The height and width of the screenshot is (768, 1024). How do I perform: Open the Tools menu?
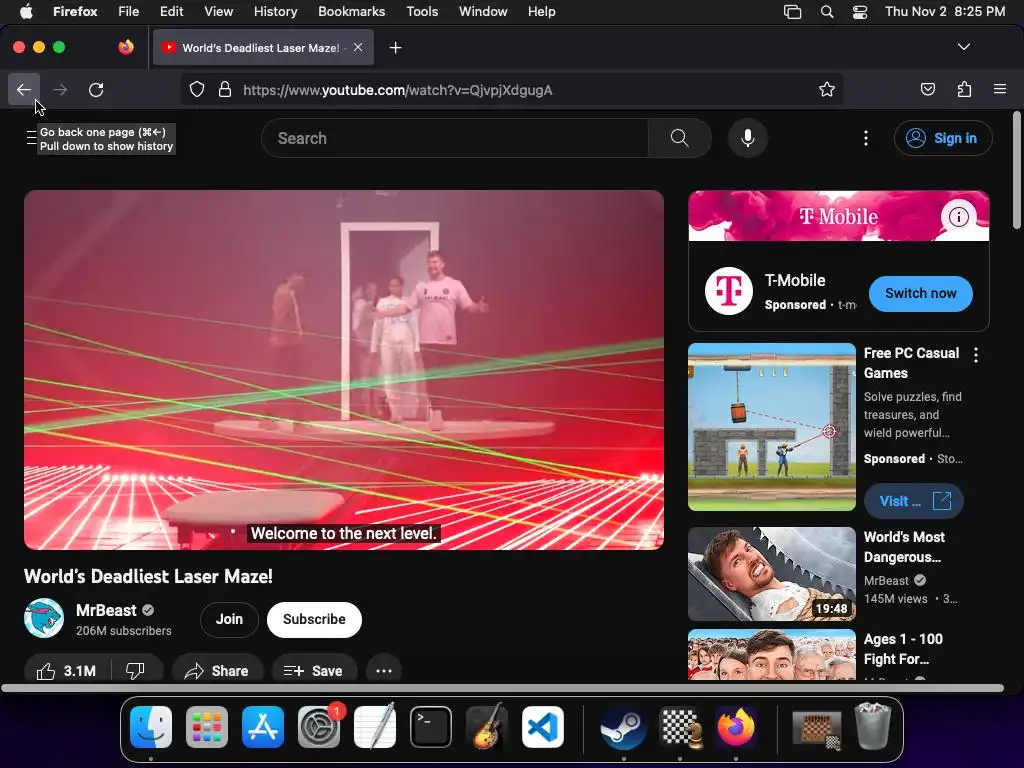(422, 11)
